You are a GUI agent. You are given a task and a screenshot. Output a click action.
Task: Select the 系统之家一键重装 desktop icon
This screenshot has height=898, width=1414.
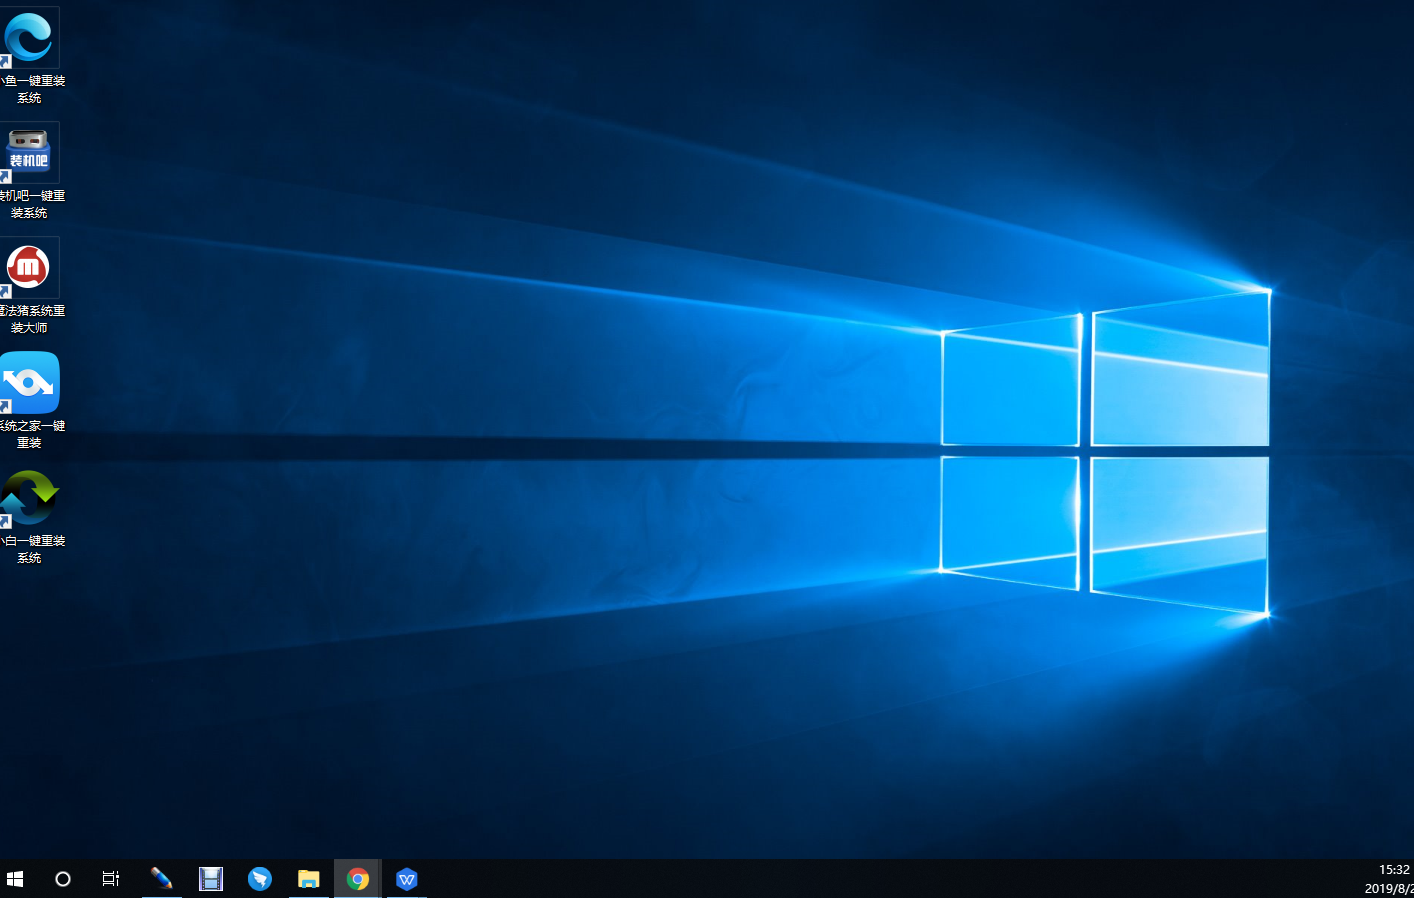coord(29,382)
